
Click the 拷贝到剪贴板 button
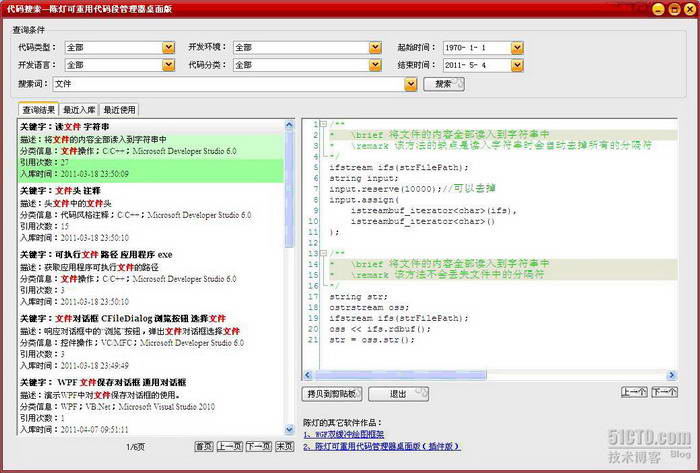point(335,393)
